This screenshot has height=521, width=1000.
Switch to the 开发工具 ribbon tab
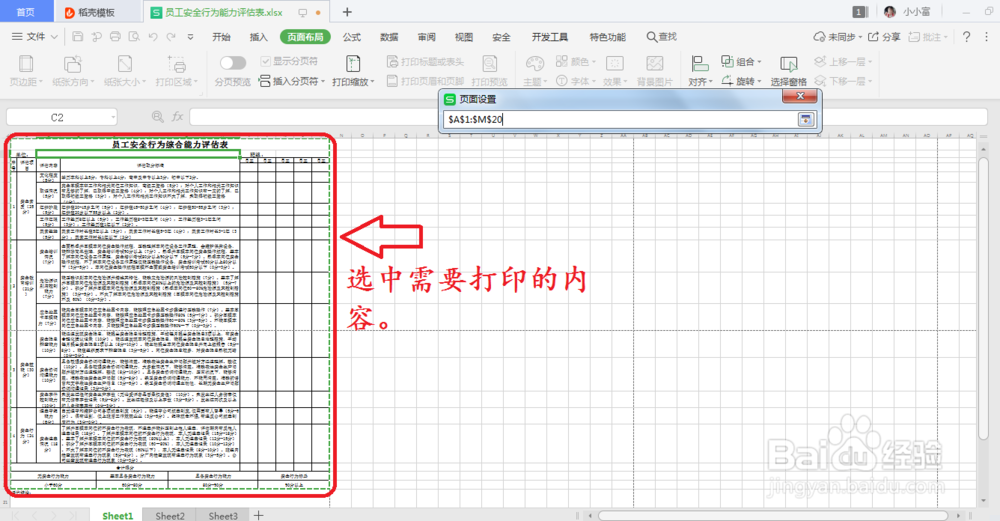point(550,37)
